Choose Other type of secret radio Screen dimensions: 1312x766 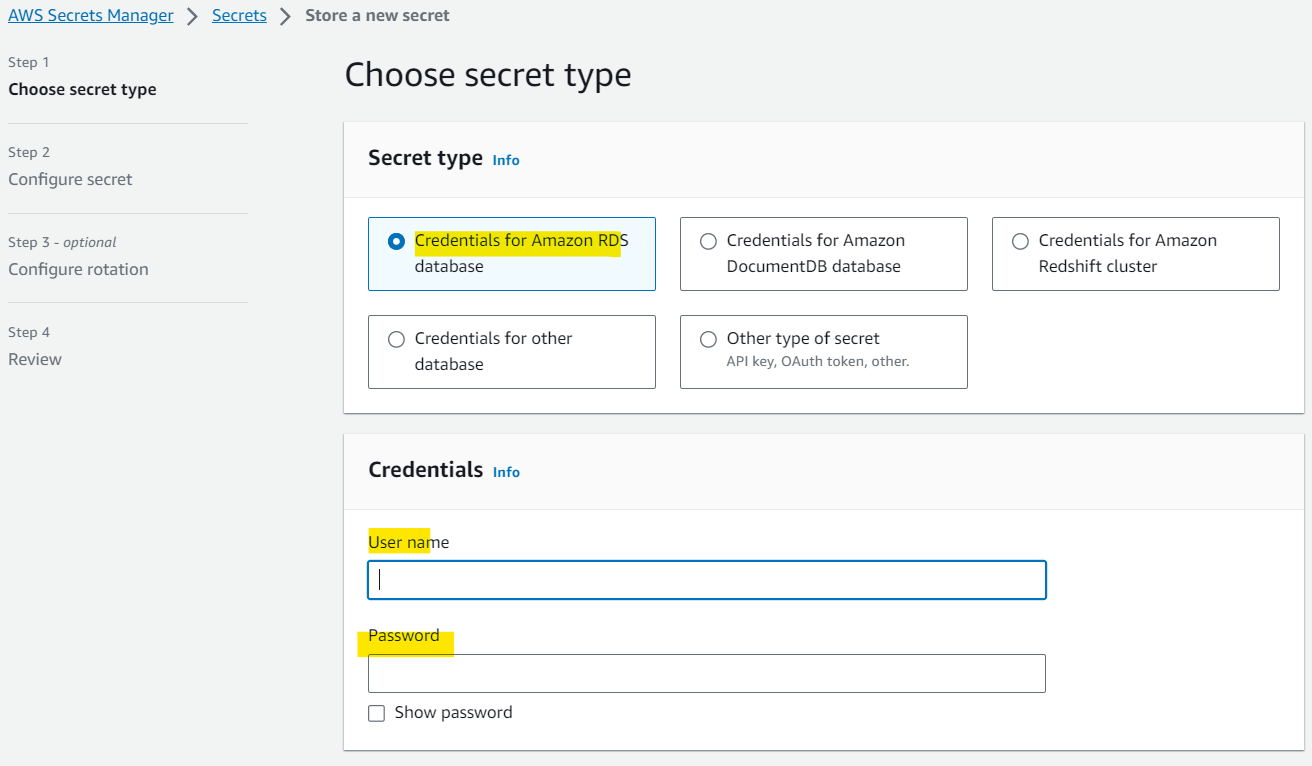tap(708, 339)
